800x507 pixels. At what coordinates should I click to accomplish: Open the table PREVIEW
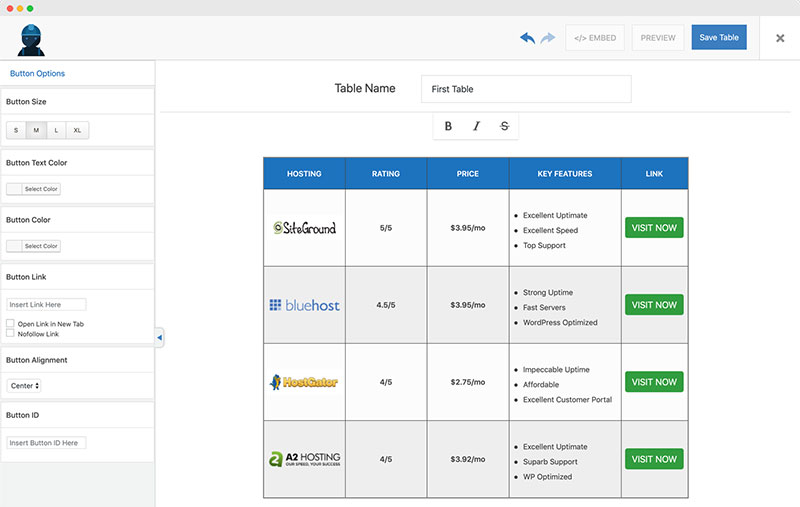[x=658, y=38]
